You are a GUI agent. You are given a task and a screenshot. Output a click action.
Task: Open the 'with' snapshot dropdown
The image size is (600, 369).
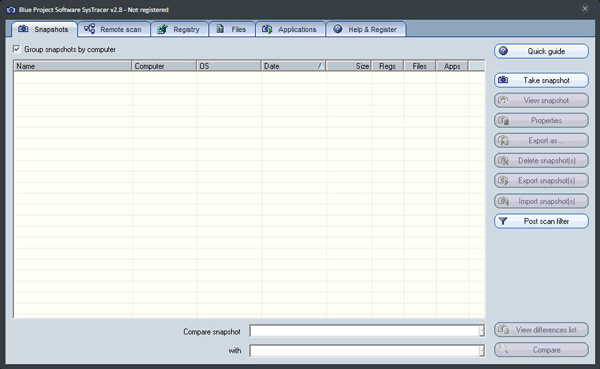pos(482,351)
